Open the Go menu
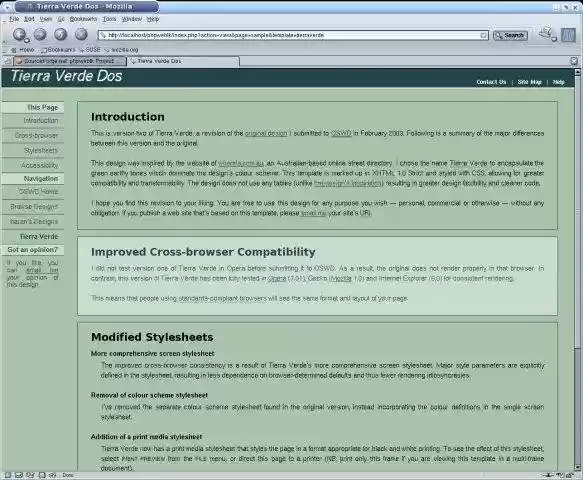This screenshot has height=480, width=583. 61,19
